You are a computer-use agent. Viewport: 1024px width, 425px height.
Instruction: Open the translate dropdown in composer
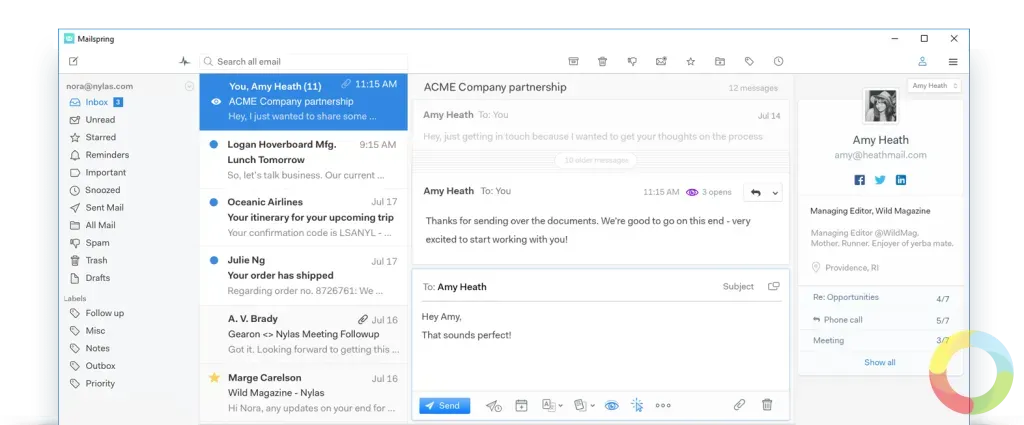click(552, 405)
